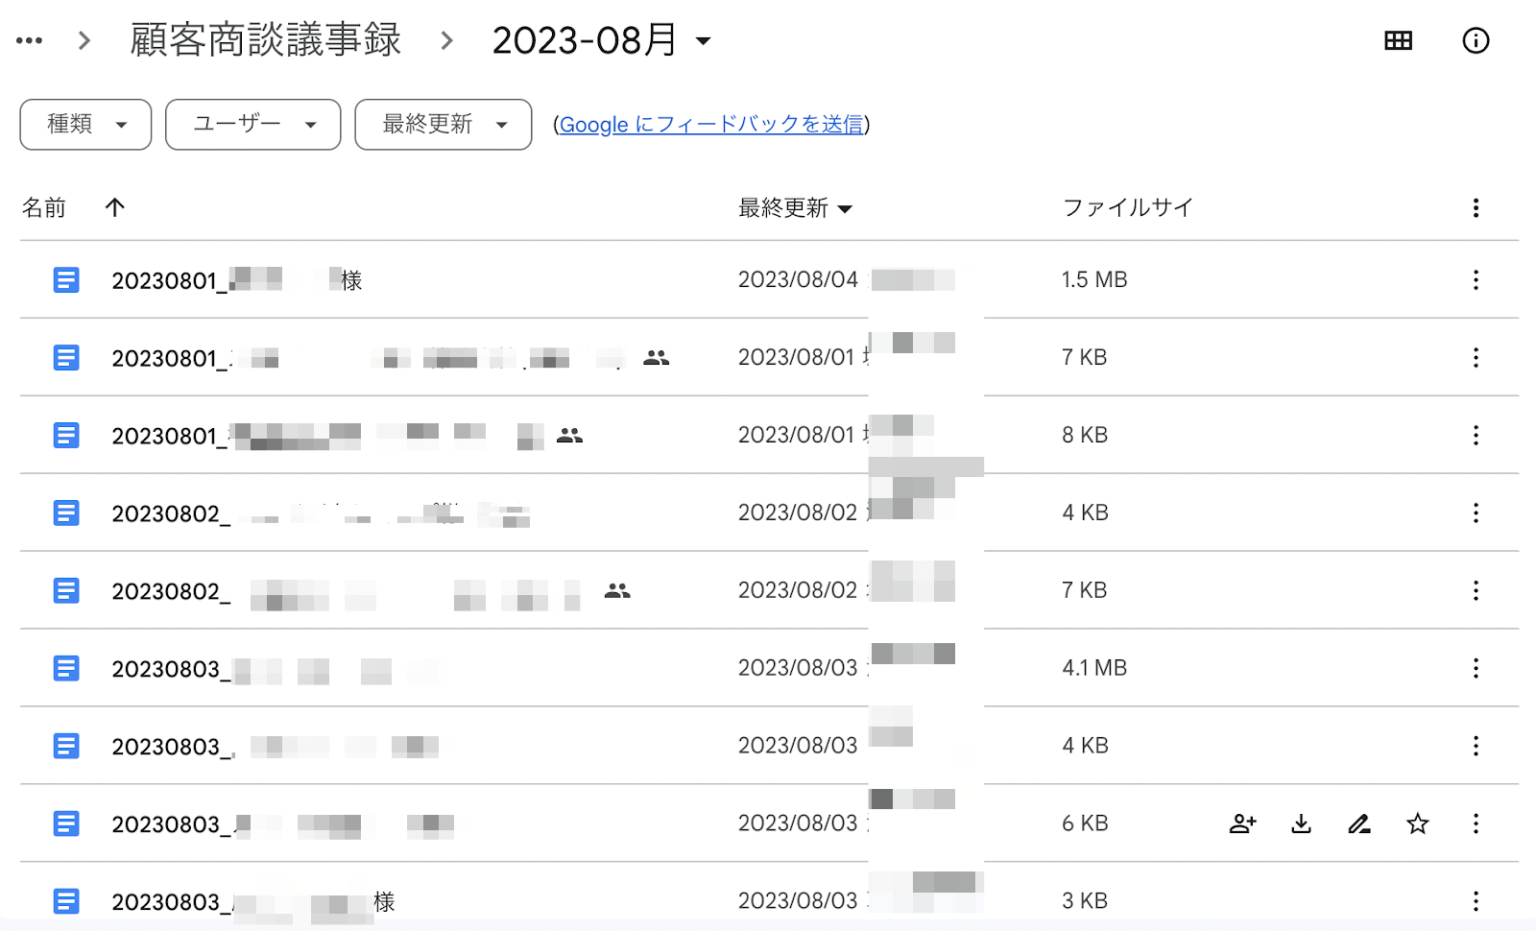Click the Google feedback link

click(711, 125)
